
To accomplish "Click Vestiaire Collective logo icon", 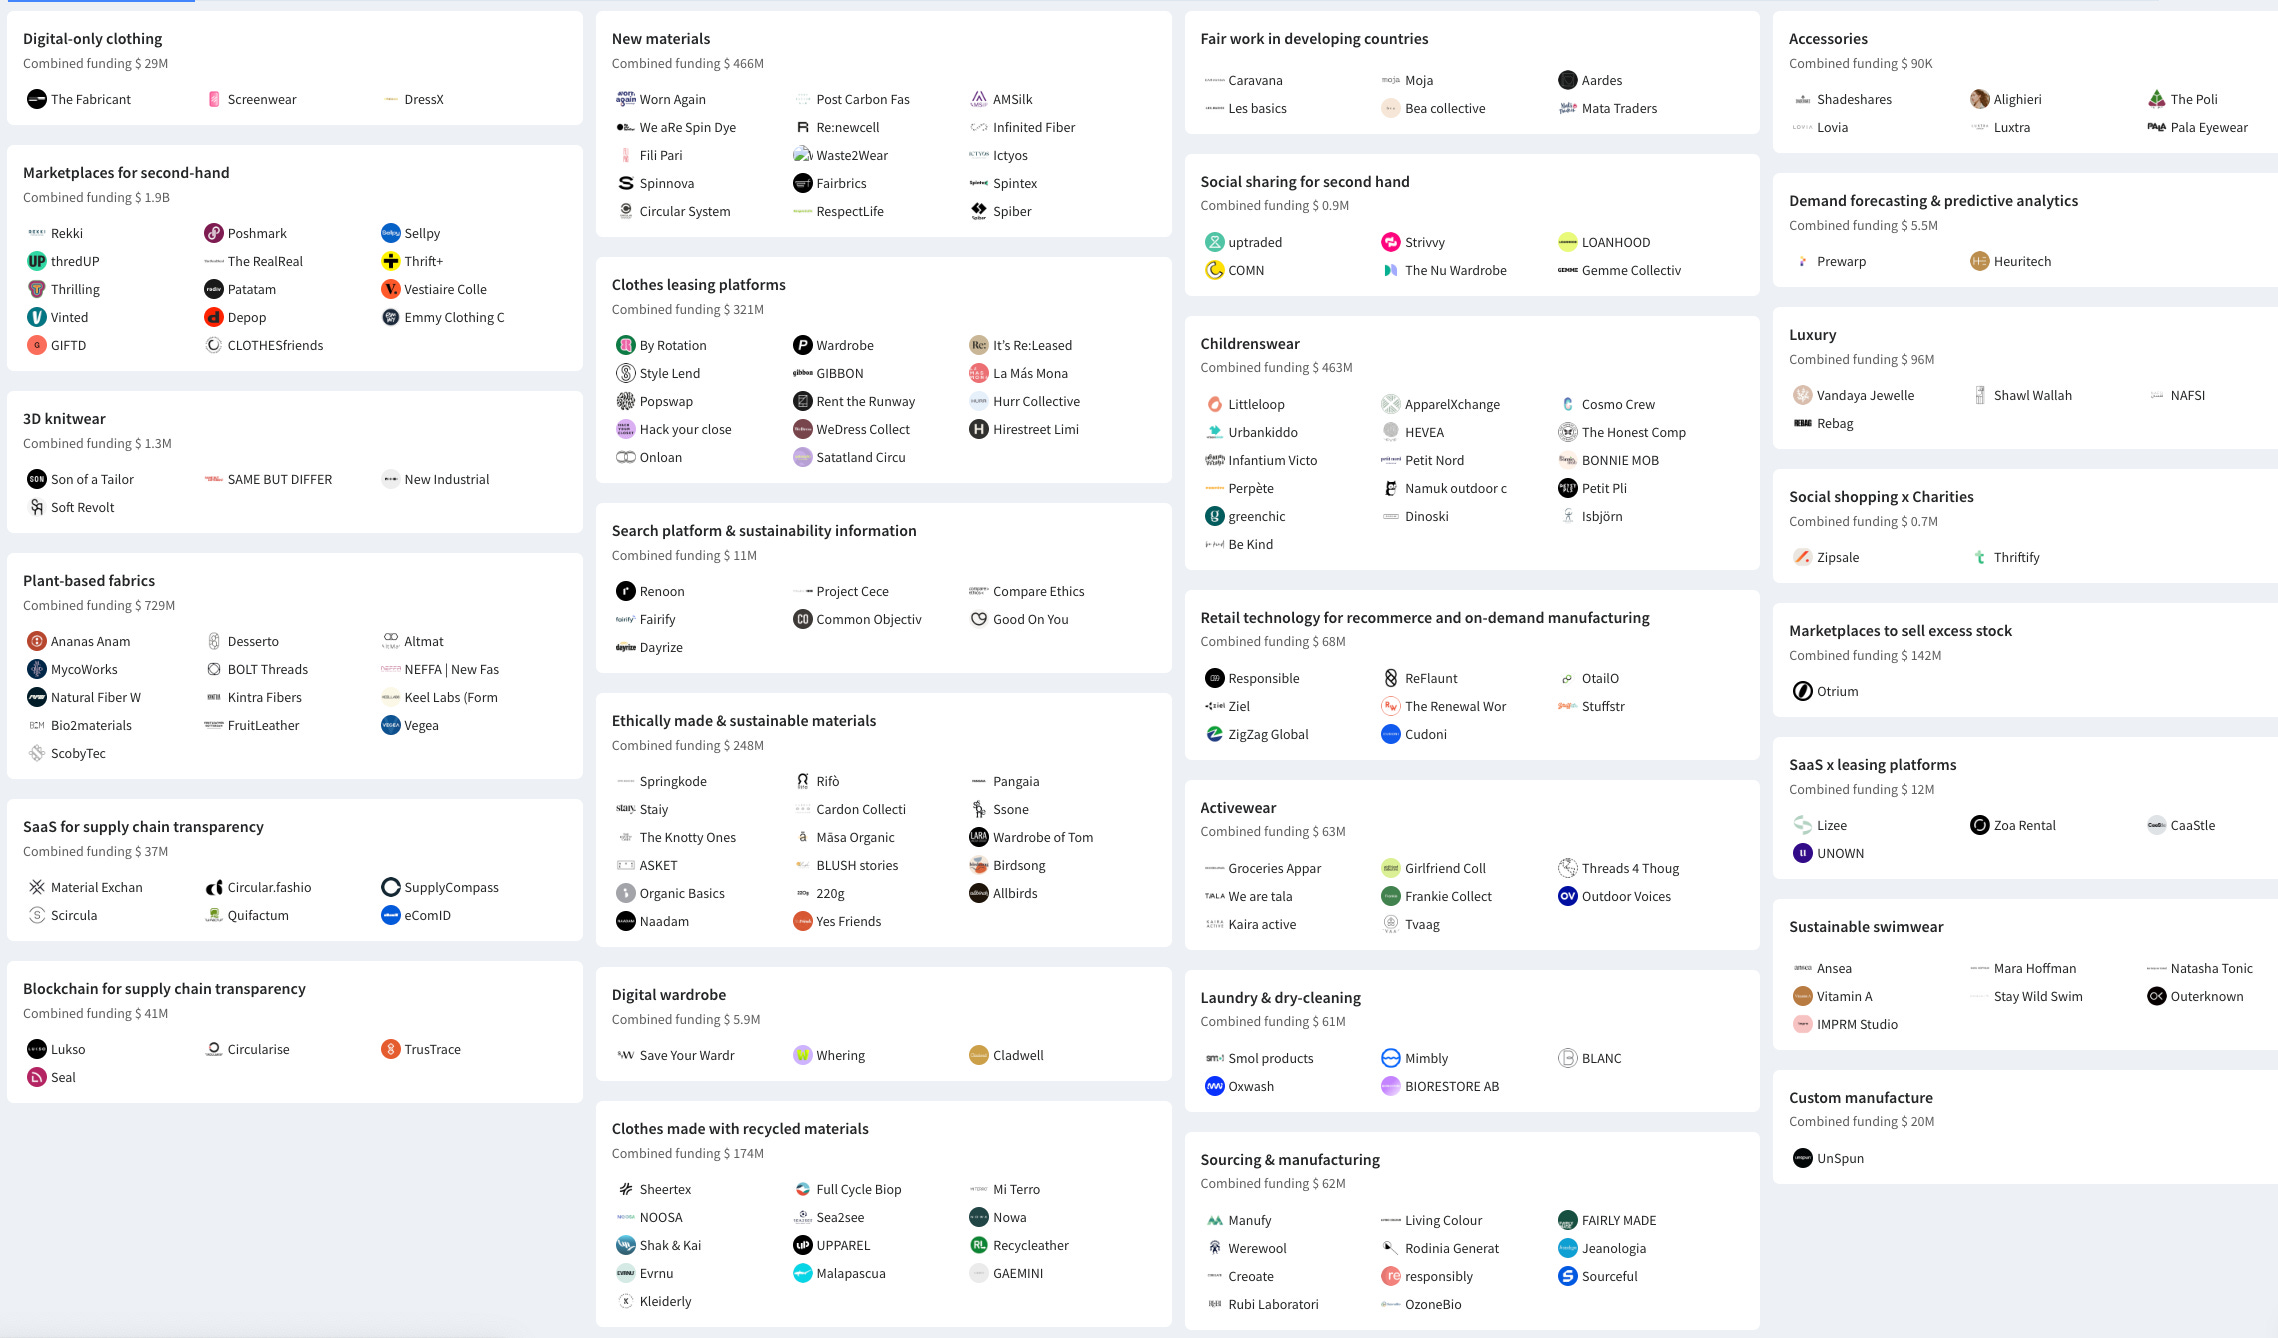I will 391,289.
